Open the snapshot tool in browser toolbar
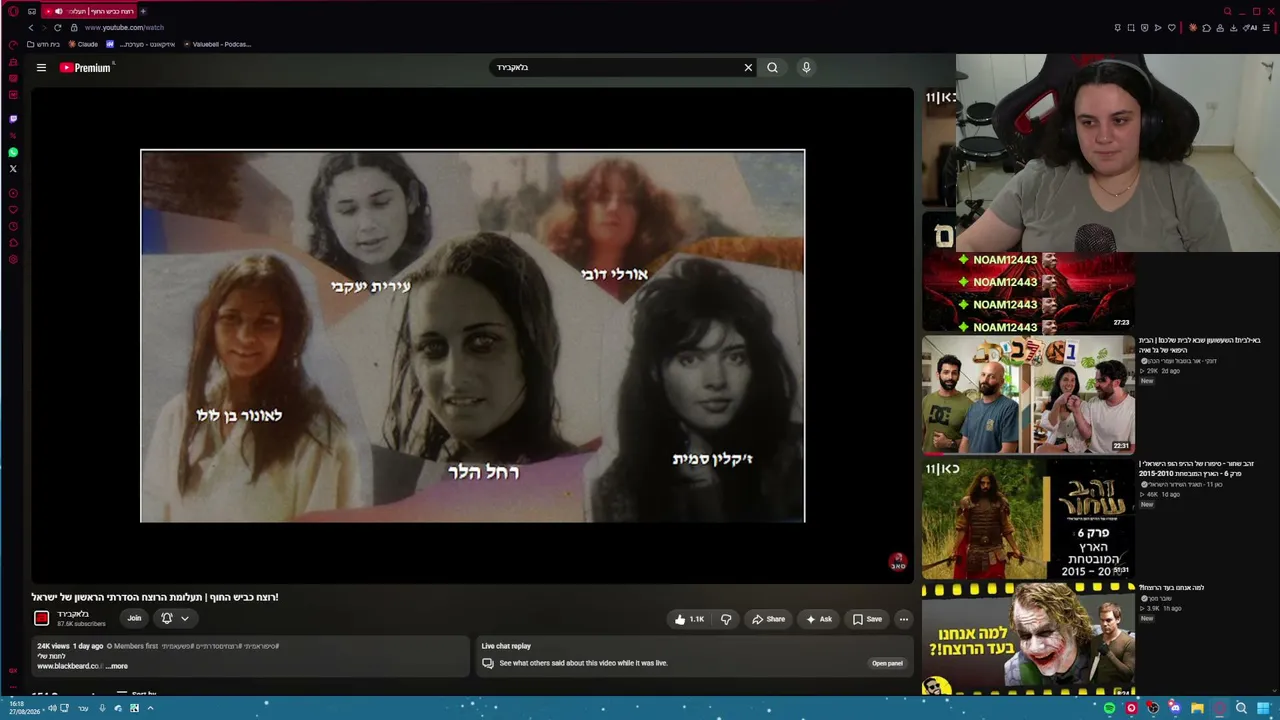Viewport: 1280px width, 720px height. pyautogui.click(x=1131, y=28)
